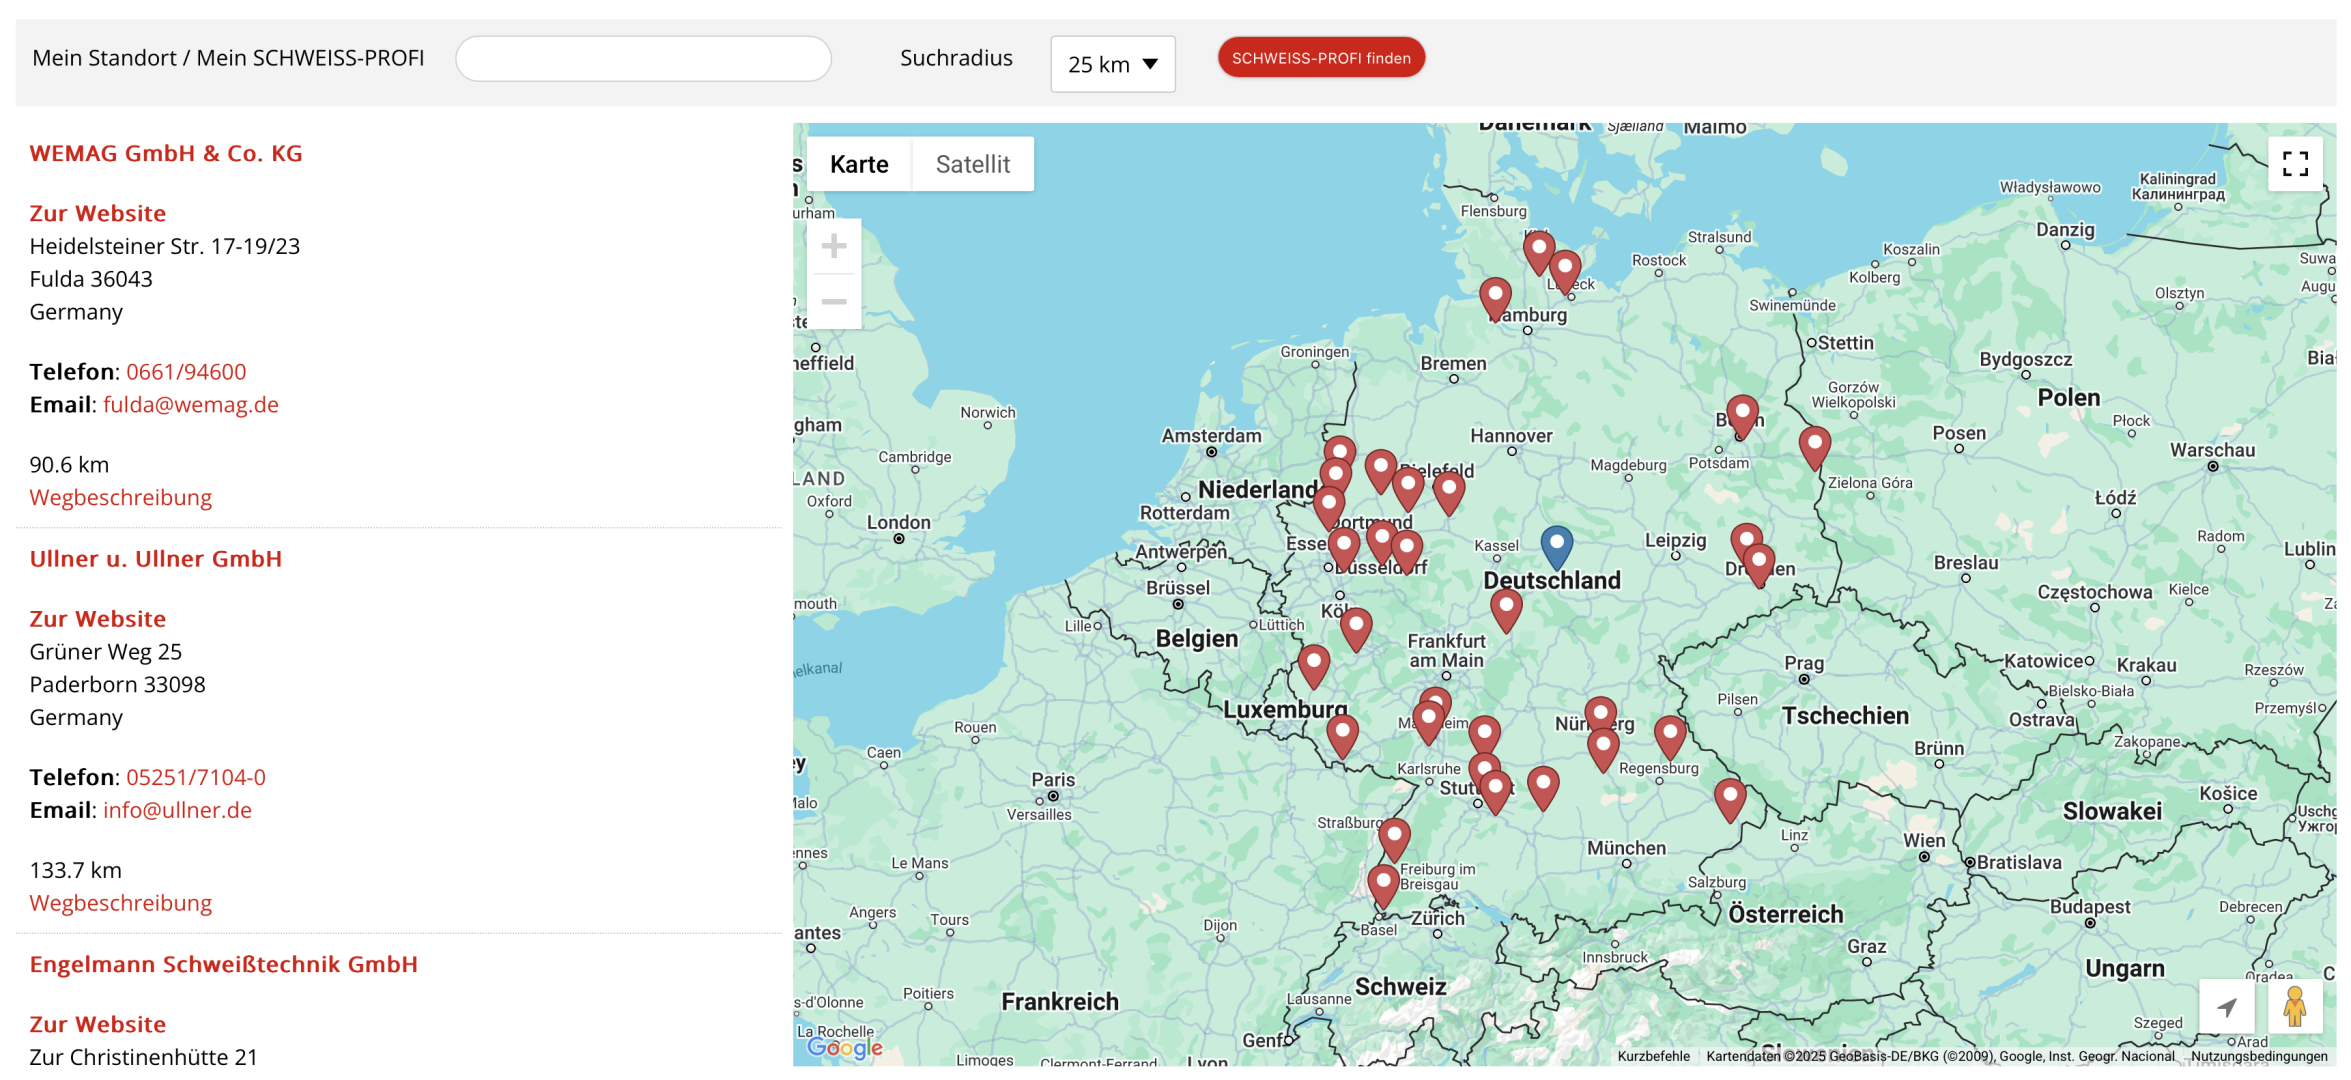
Task: Open the Suchradius 25 km dropdown
Action: [1112, 64]
